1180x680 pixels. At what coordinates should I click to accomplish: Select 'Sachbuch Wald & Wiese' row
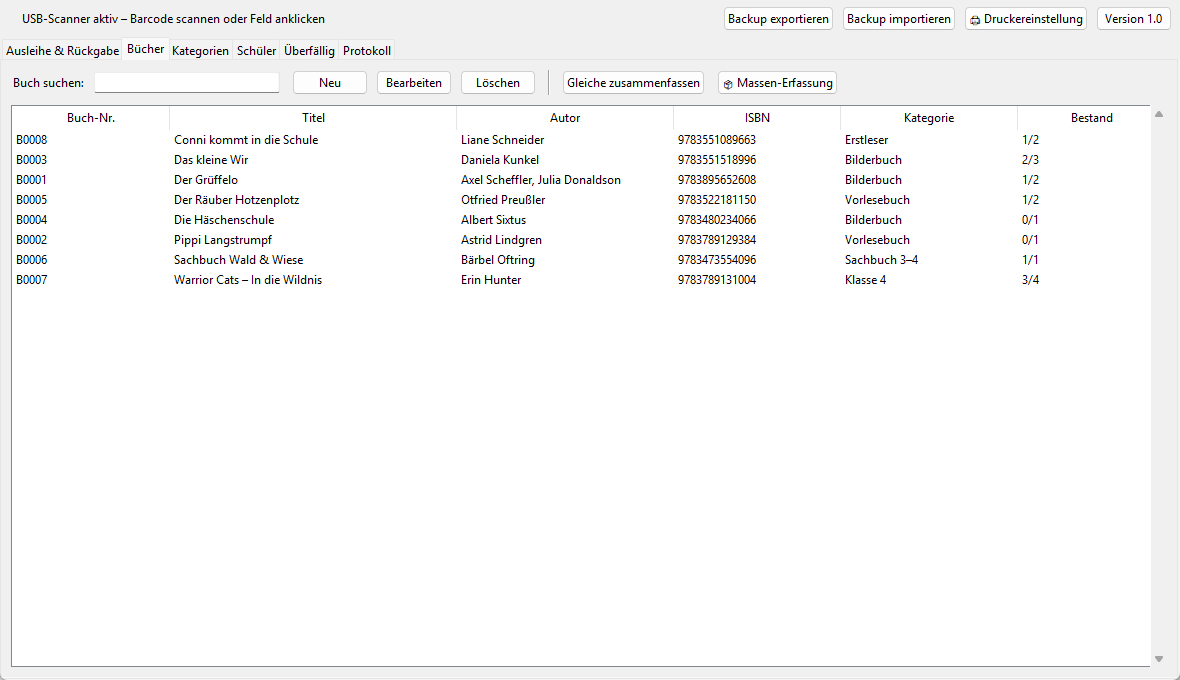[x=581, y=260]
